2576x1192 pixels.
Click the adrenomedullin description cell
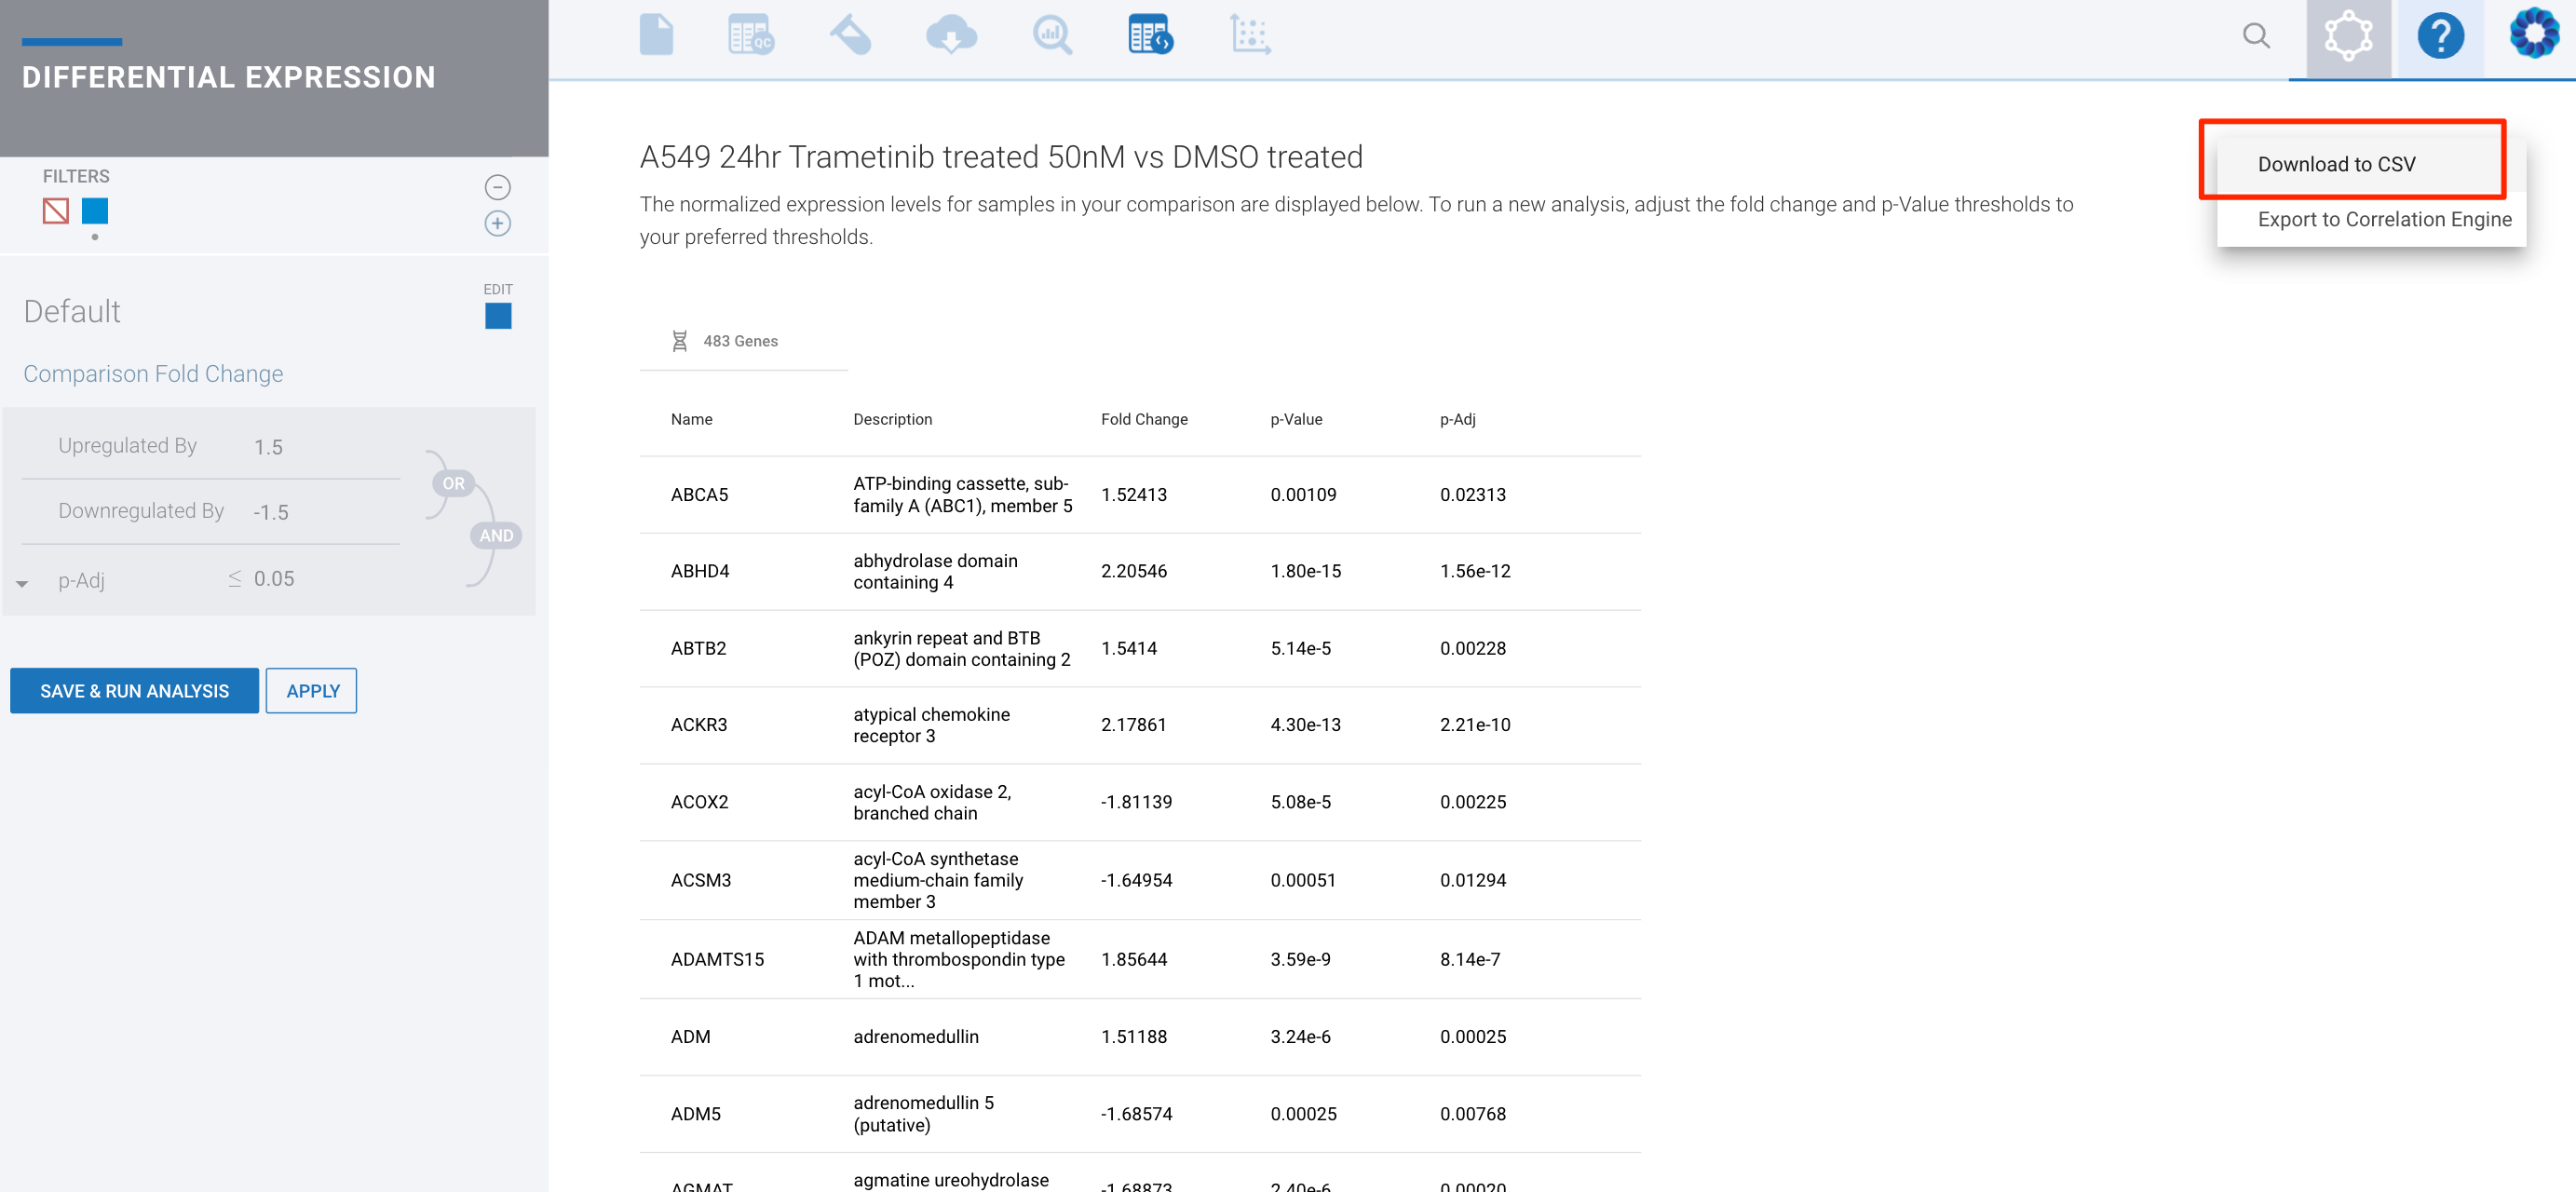pyautogui.click(x=915, y=1036)
